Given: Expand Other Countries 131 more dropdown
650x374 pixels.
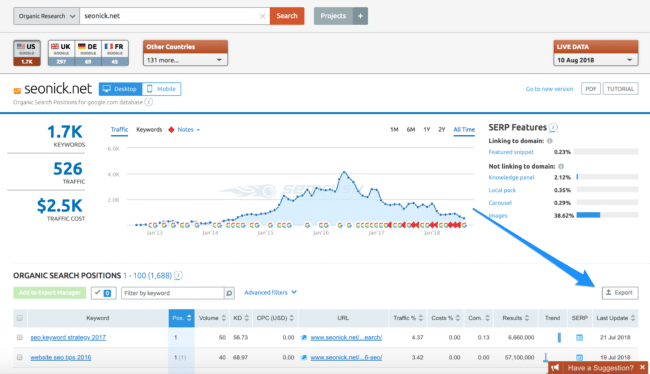Looking at the screenshot, I should (x=185, y=60).
